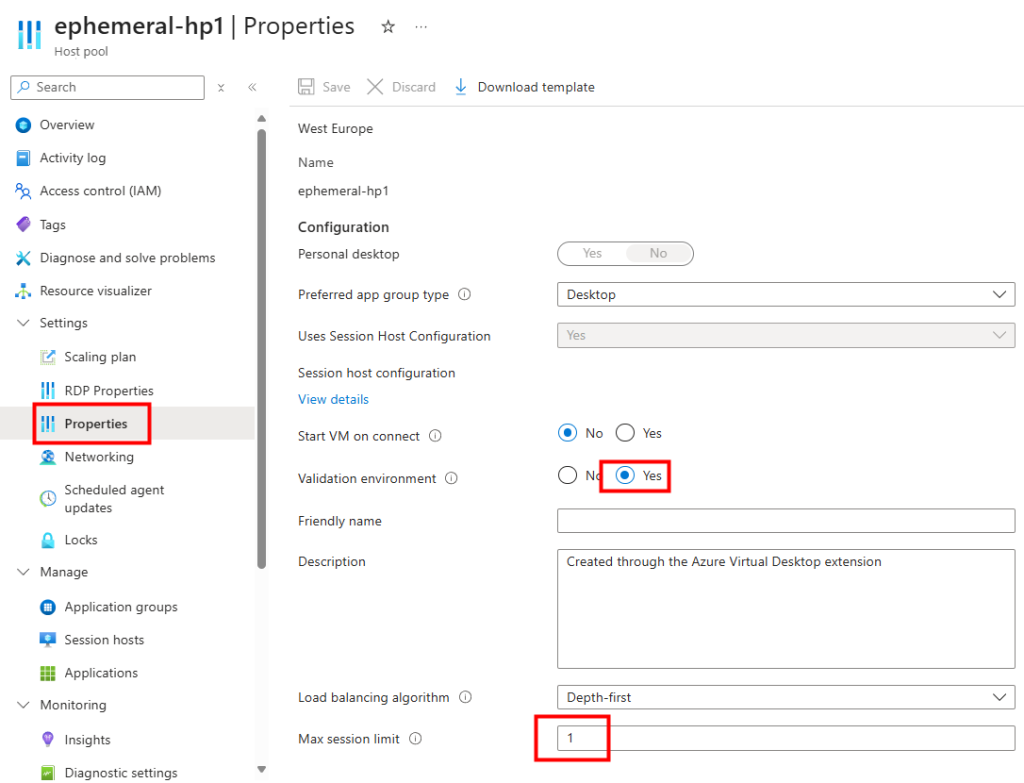
Task: Click the Access control people icon
Action: (x=24, y=191)
